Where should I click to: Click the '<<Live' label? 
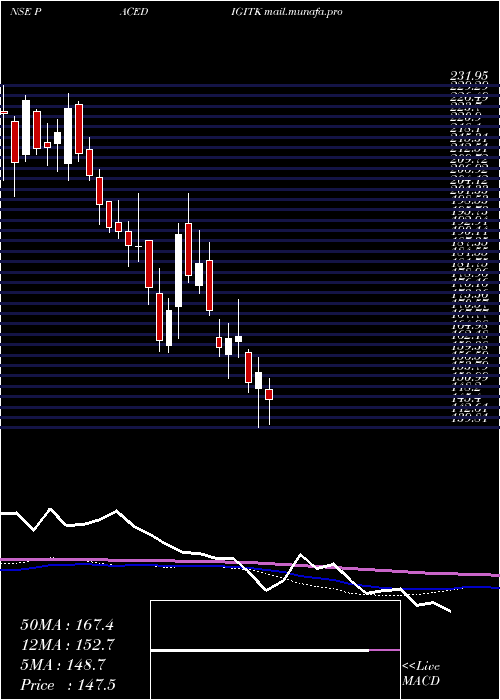coord(421,667)
